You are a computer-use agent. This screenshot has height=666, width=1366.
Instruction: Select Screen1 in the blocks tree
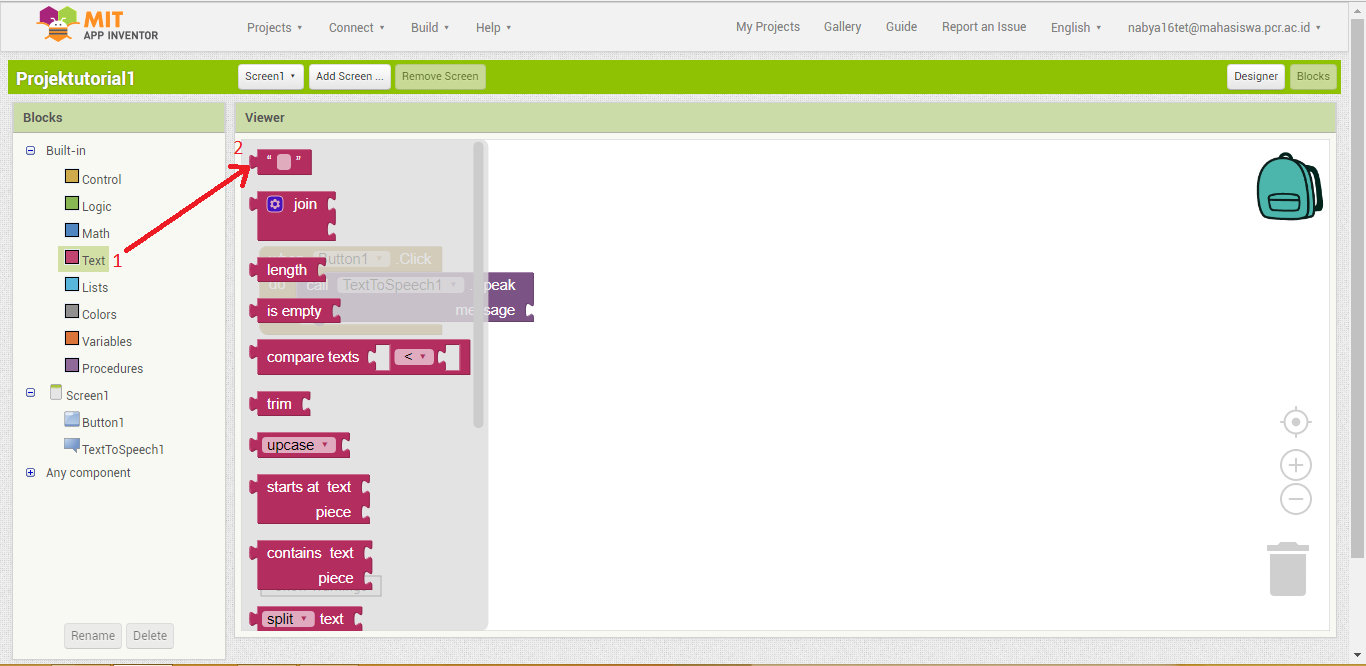click(79, 395)
